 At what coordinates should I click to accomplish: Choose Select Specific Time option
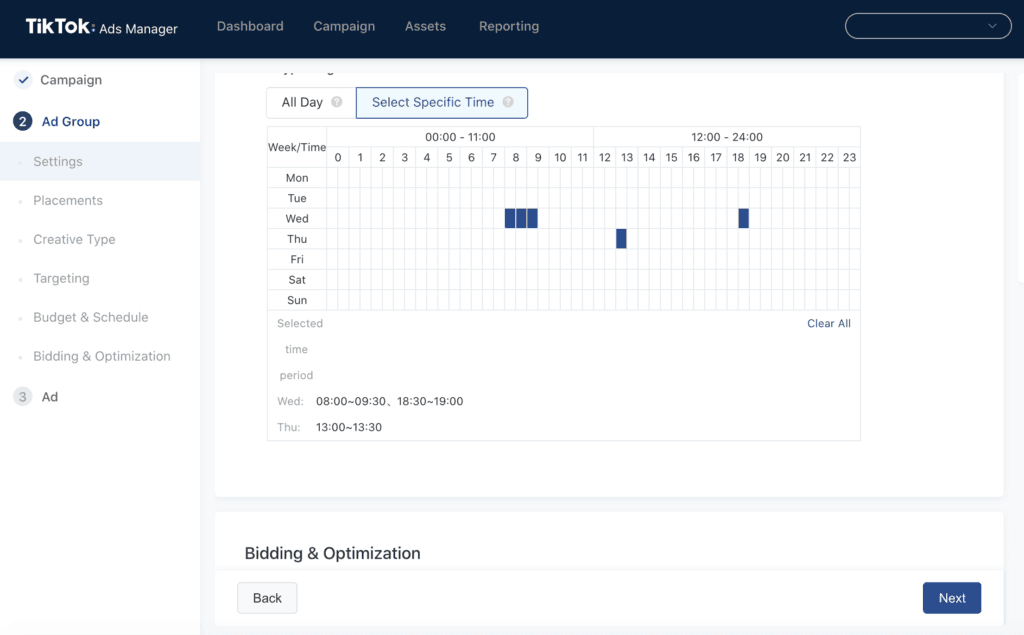pos(432,102)
